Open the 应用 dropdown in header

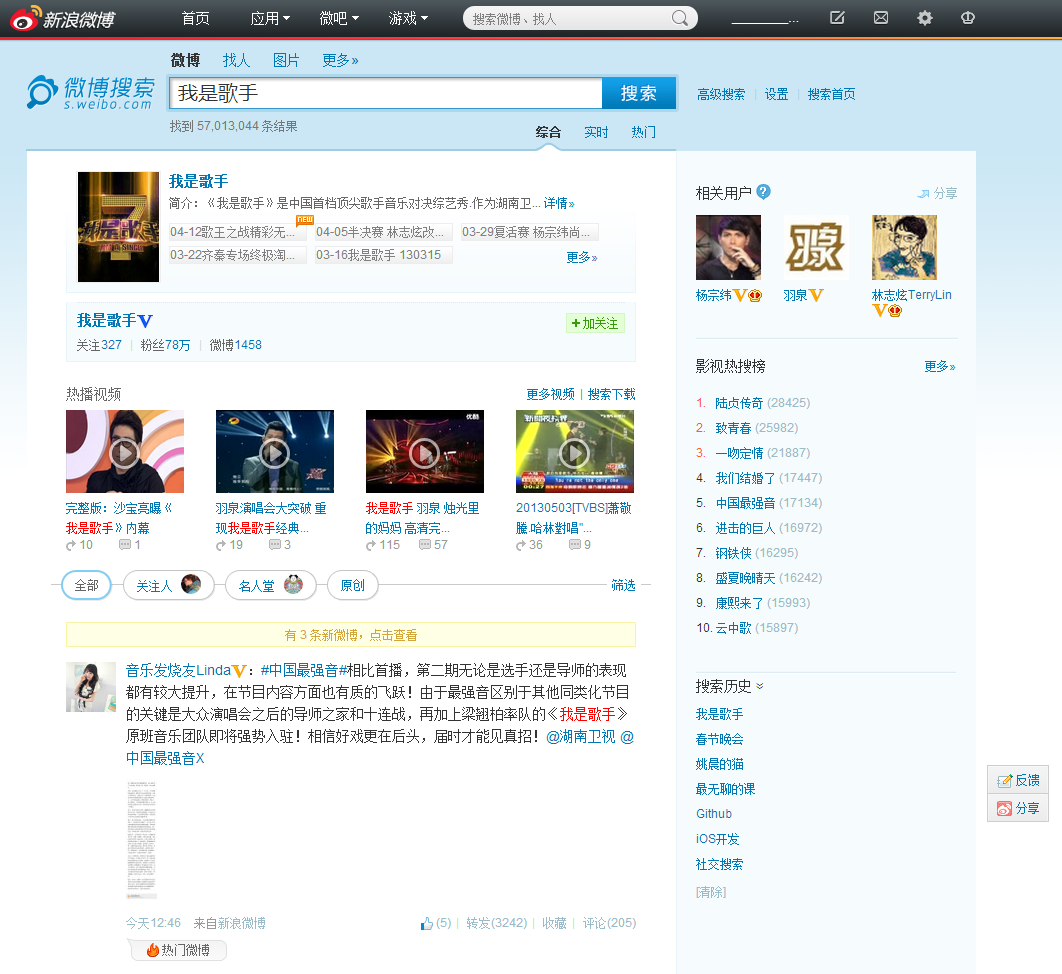(x=270, y=18)
